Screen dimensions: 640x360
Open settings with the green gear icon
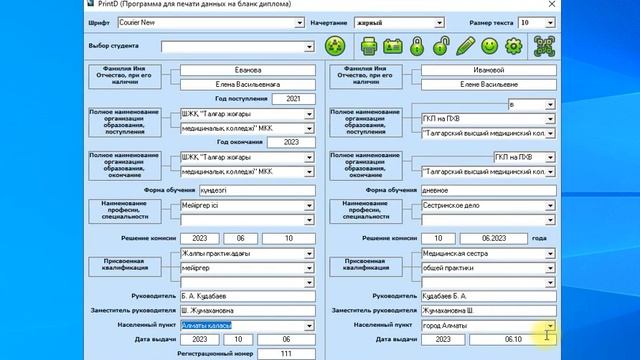513,46
